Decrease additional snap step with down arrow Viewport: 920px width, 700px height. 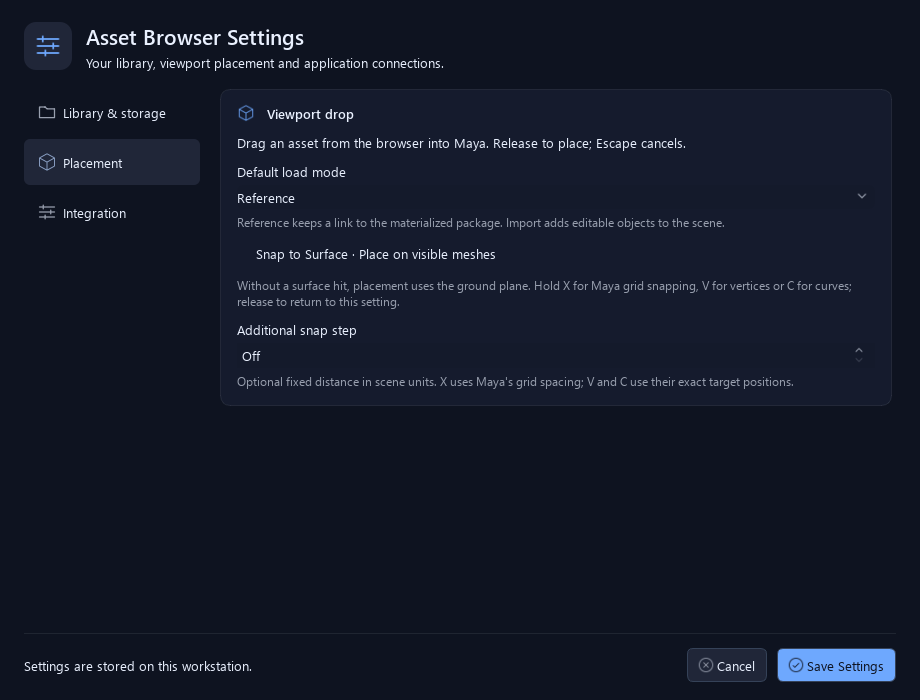[858, 360]
